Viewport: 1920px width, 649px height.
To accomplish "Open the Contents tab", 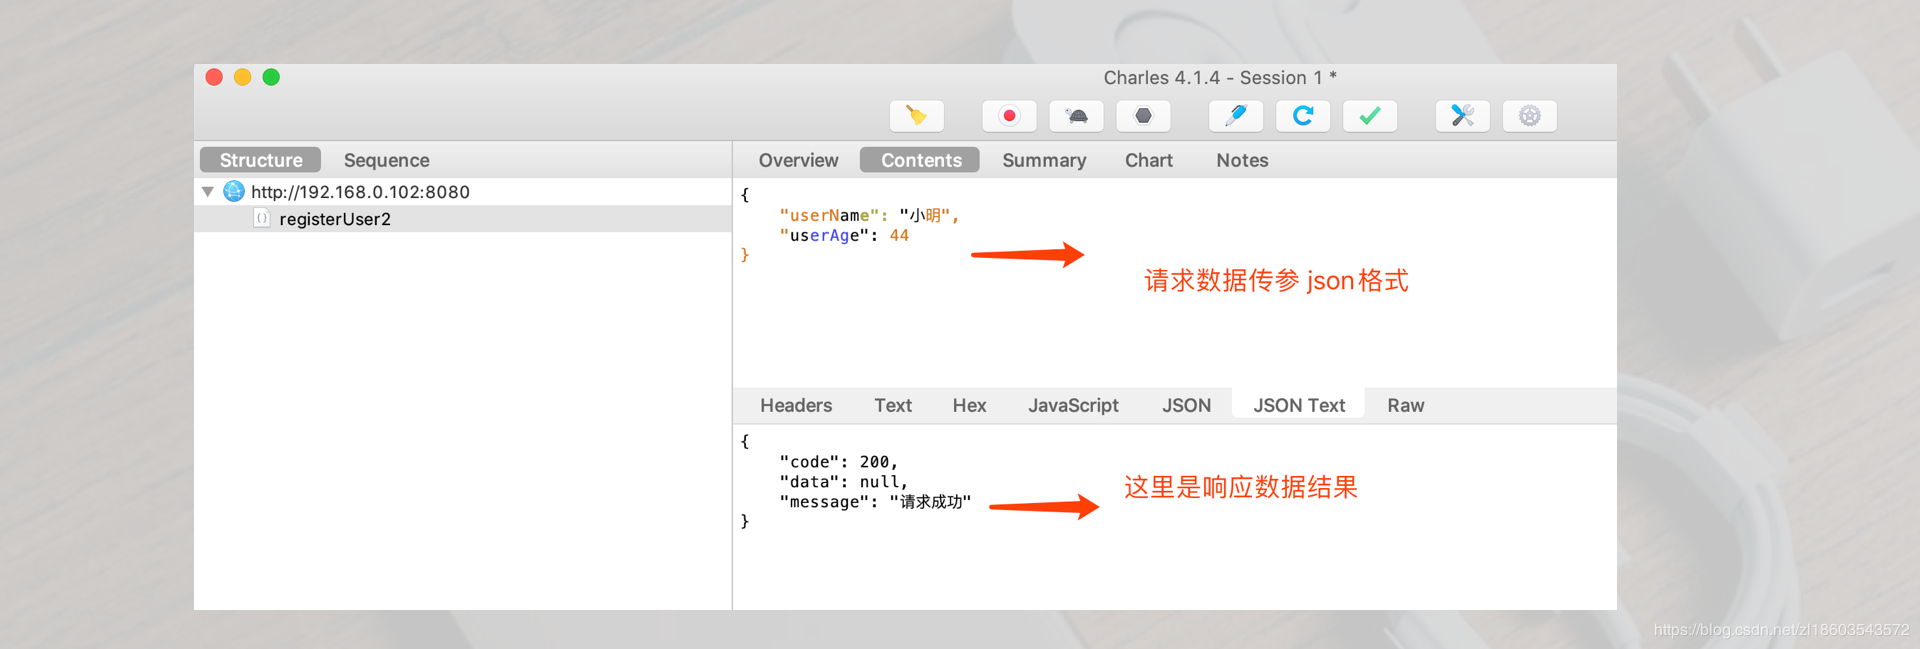I will point(920,160).
